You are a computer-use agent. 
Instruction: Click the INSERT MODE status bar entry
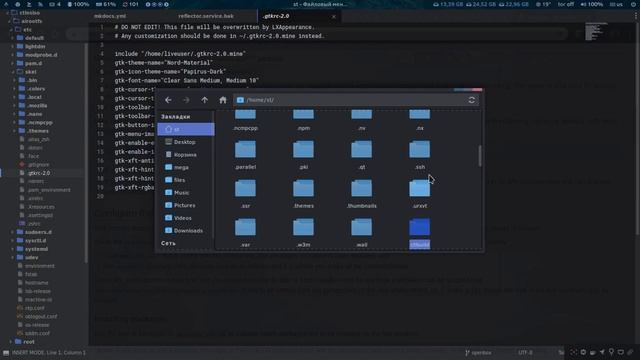[48, 353]
